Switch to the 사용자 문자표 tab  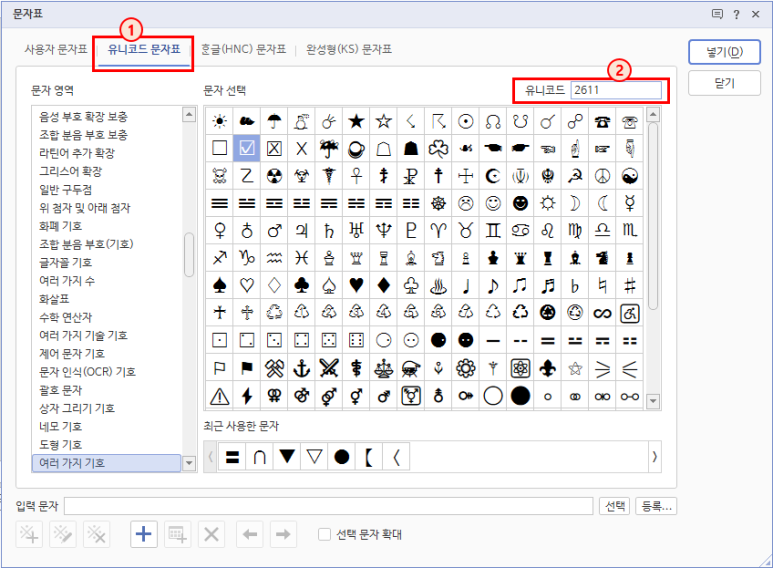click(x=55, y=49)
